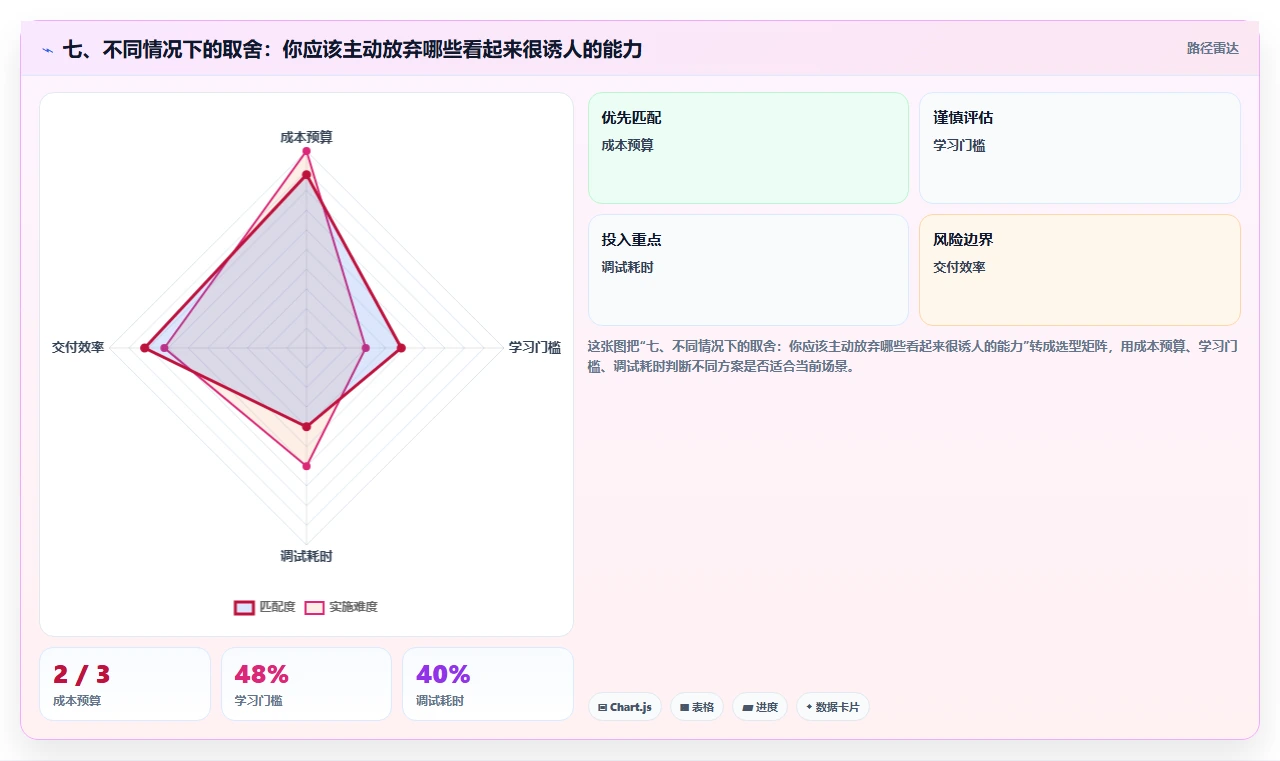Screen dimensions: 1280x761
Task: Click the 表格 chip icon
Action: coord(684,707)
